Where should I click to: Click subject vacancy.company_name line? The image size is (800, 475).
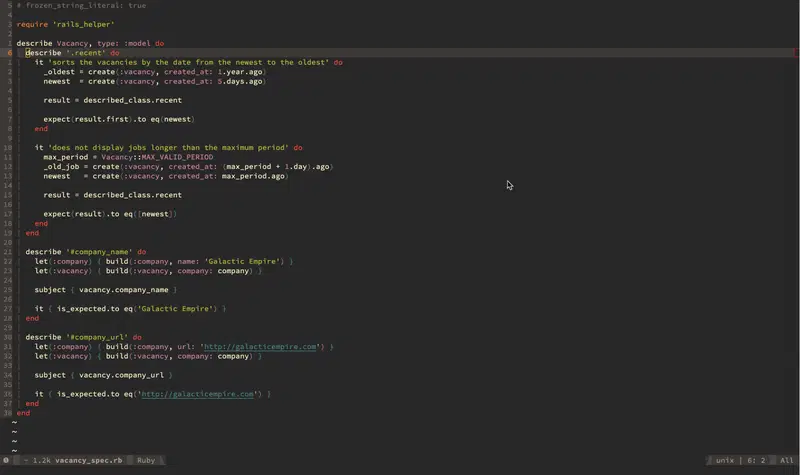[106, 290]
